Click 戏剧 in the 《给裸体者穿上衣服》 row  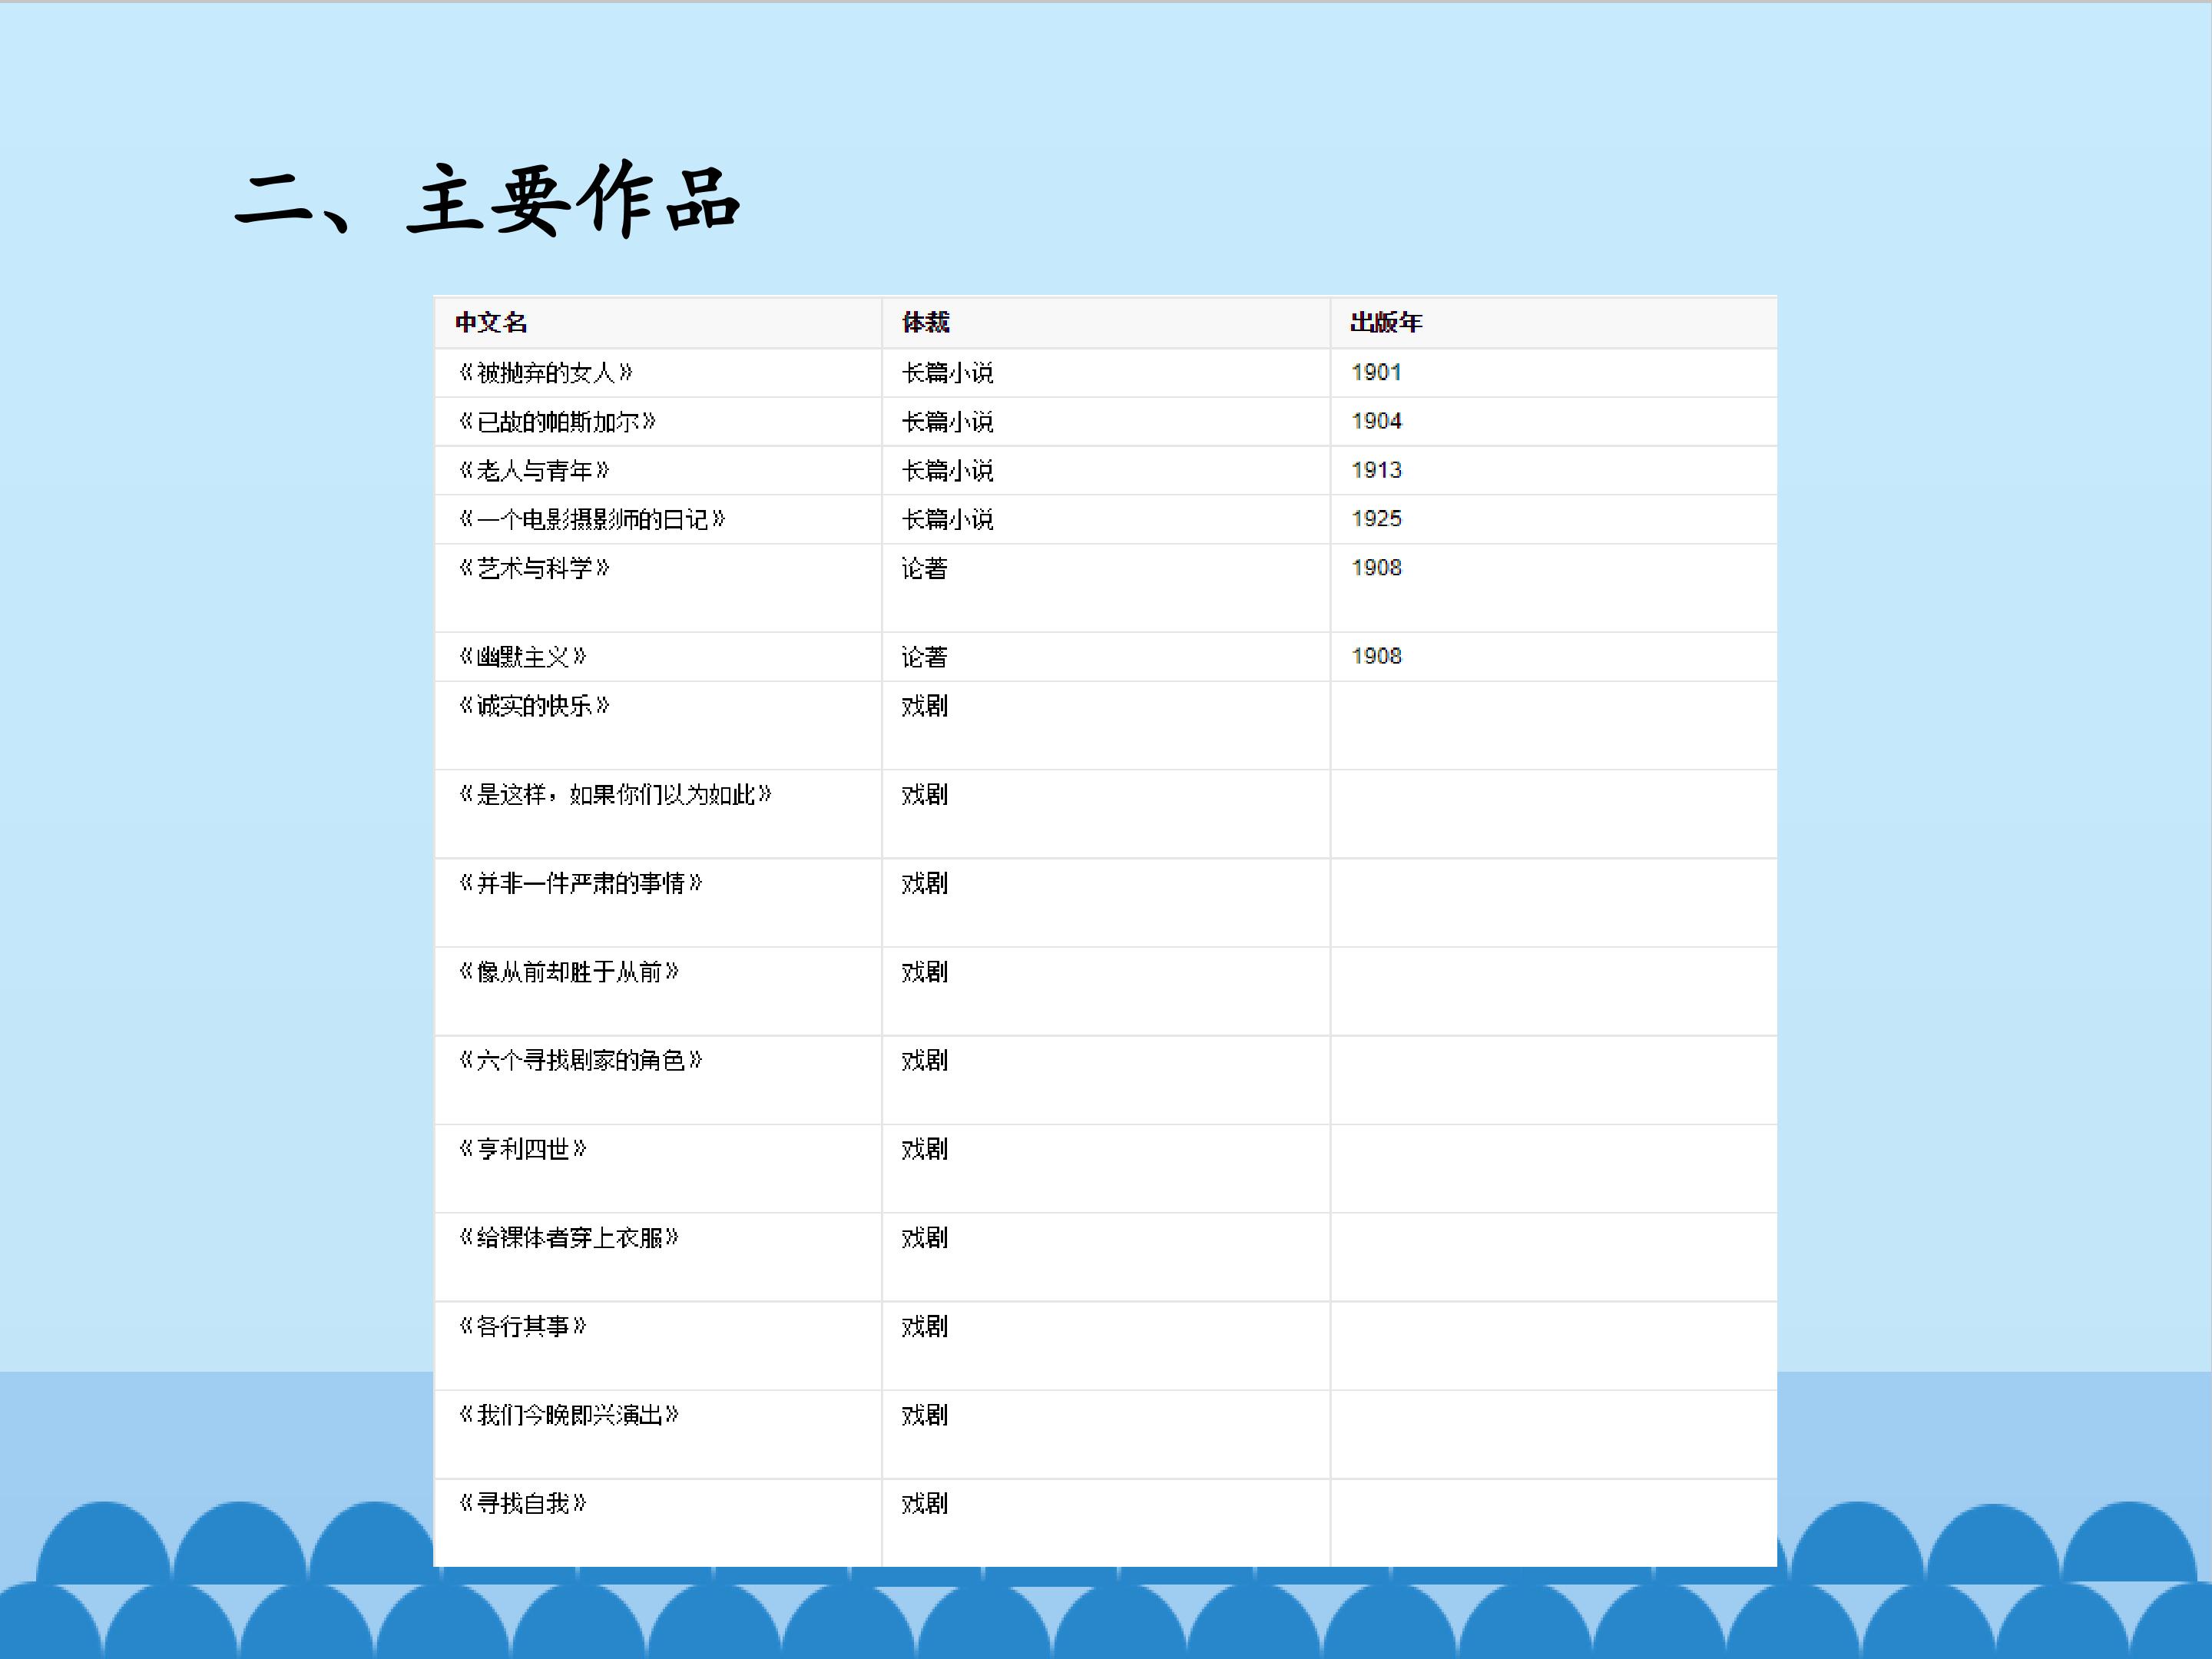(924, 1238)
